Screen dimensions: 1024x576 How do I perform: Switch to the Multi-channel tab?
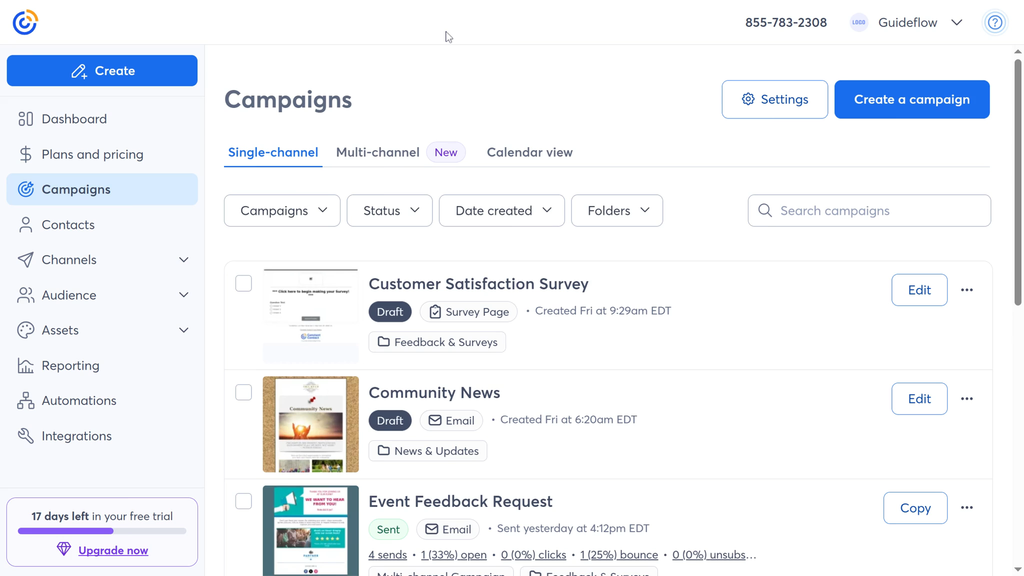(x=377, y=153)
